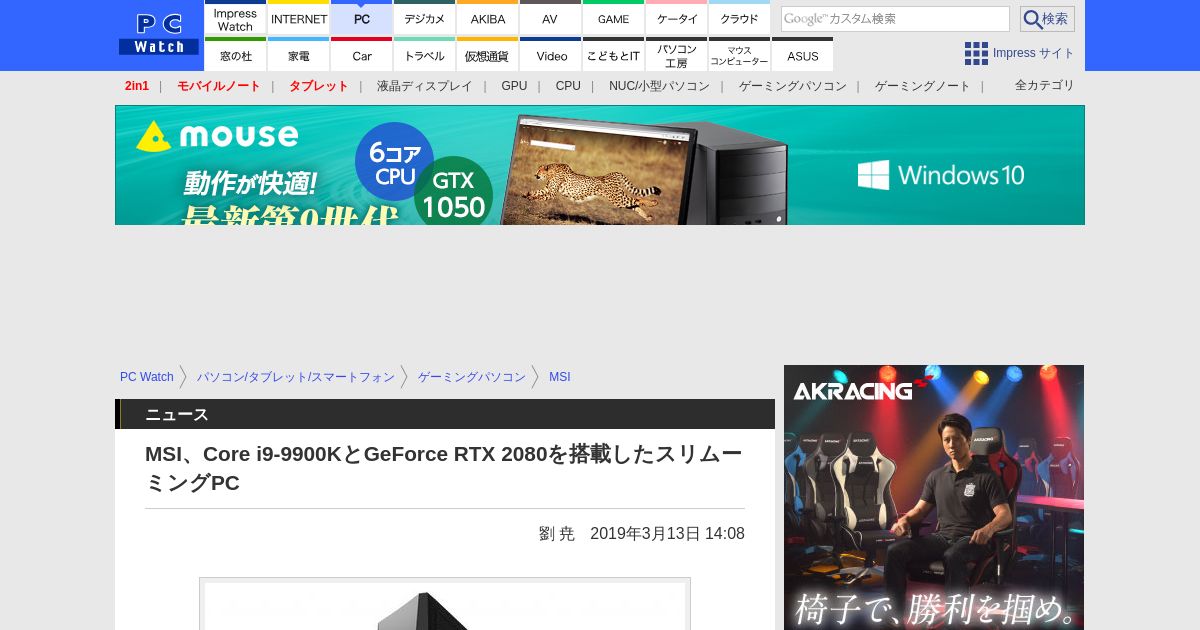Image resolution: width=1200 pixels, height=630 pixels.
Task: Click the author name 劉 尭
Action: point(557,534)
